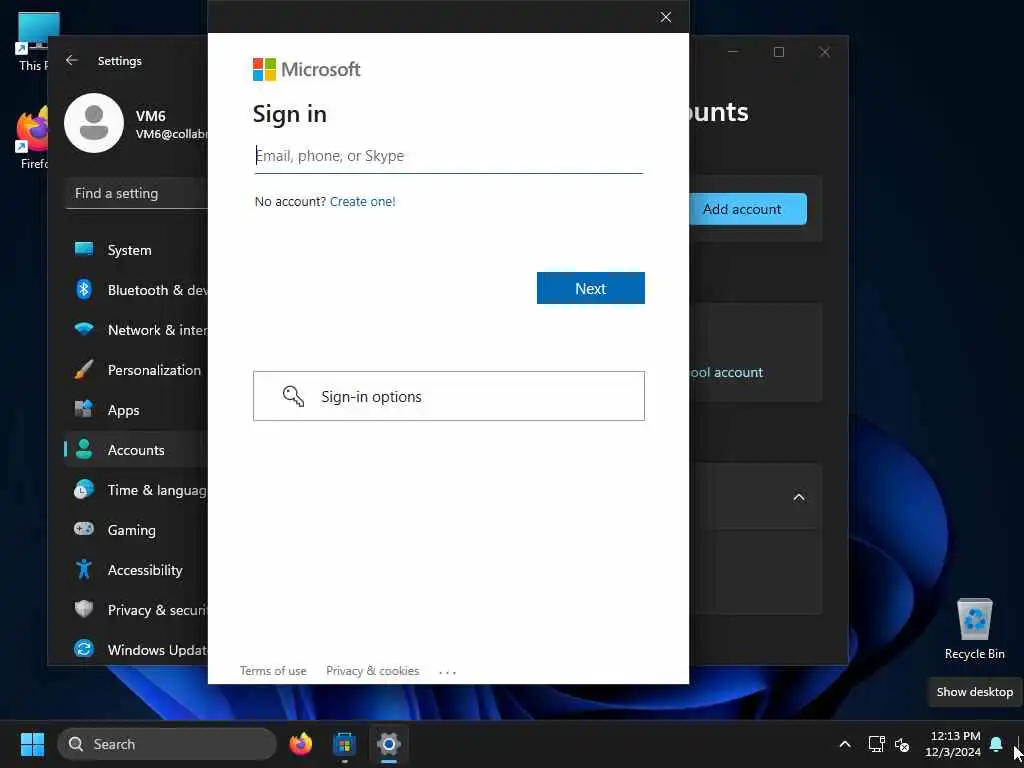Screen dimensions: 1024x768
Task: Open Privacy & security settings
Action: point(136,610)
